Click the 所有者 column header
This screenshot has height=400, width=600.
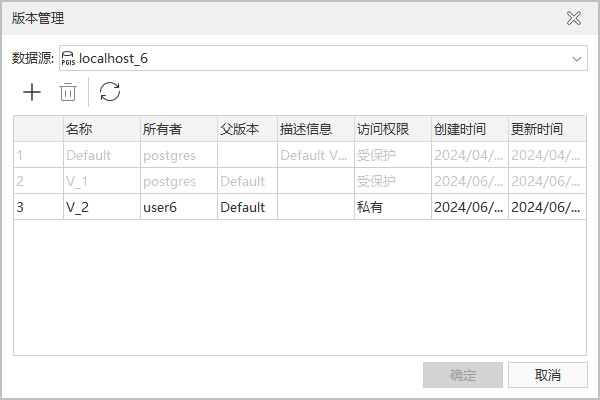click(177, 129)
